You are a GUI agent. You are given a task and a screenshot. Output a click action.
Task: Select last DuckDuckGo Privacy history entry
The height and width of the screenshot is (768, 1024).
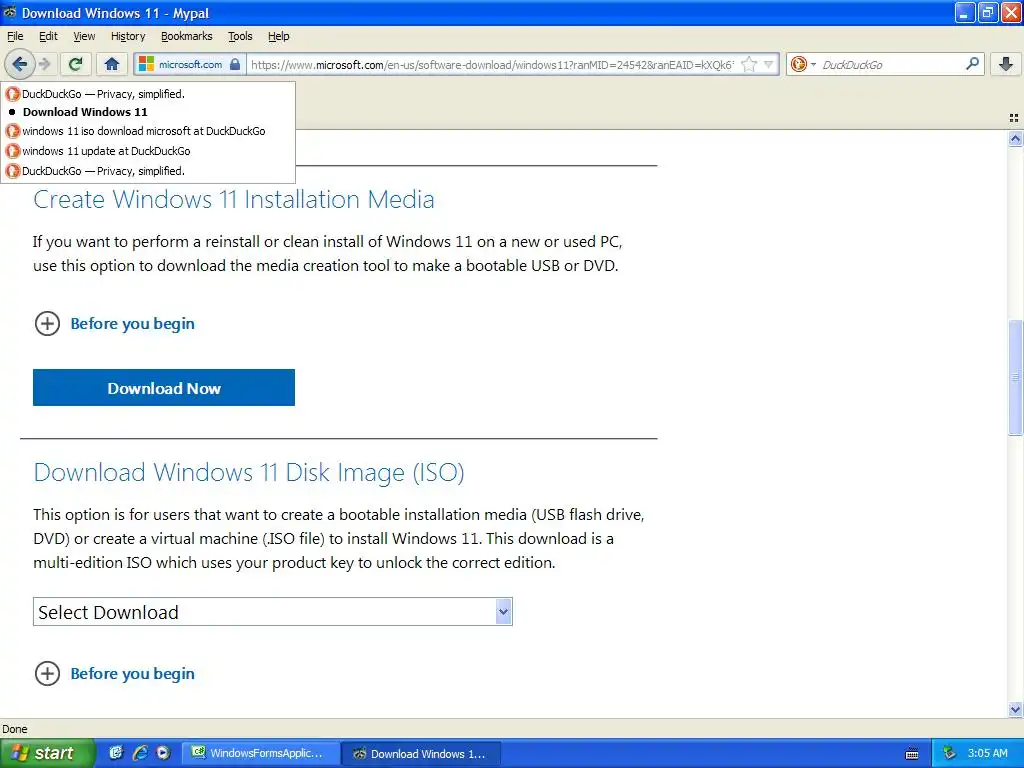[148, 171]
